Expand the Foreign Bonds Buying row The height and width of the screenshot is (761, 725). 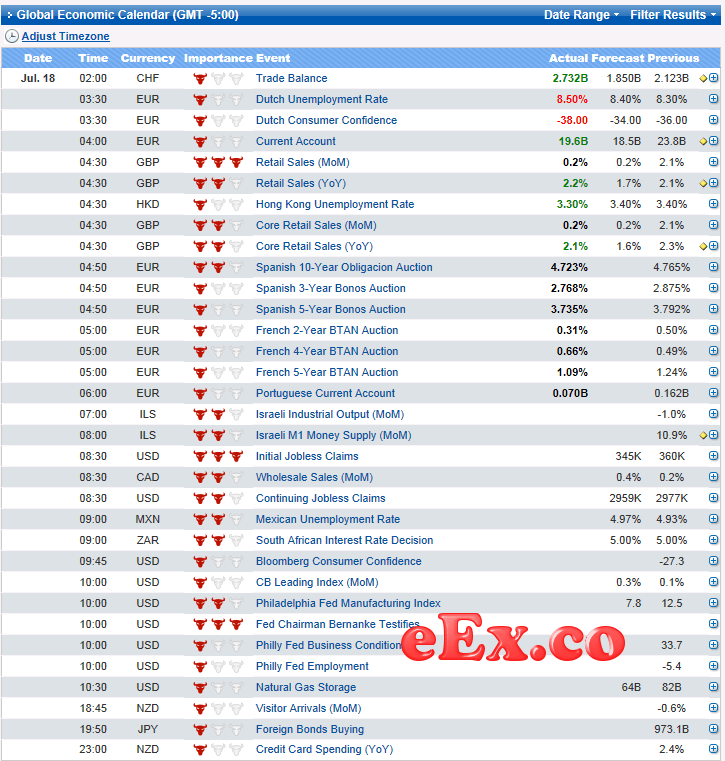pos(713,729)
